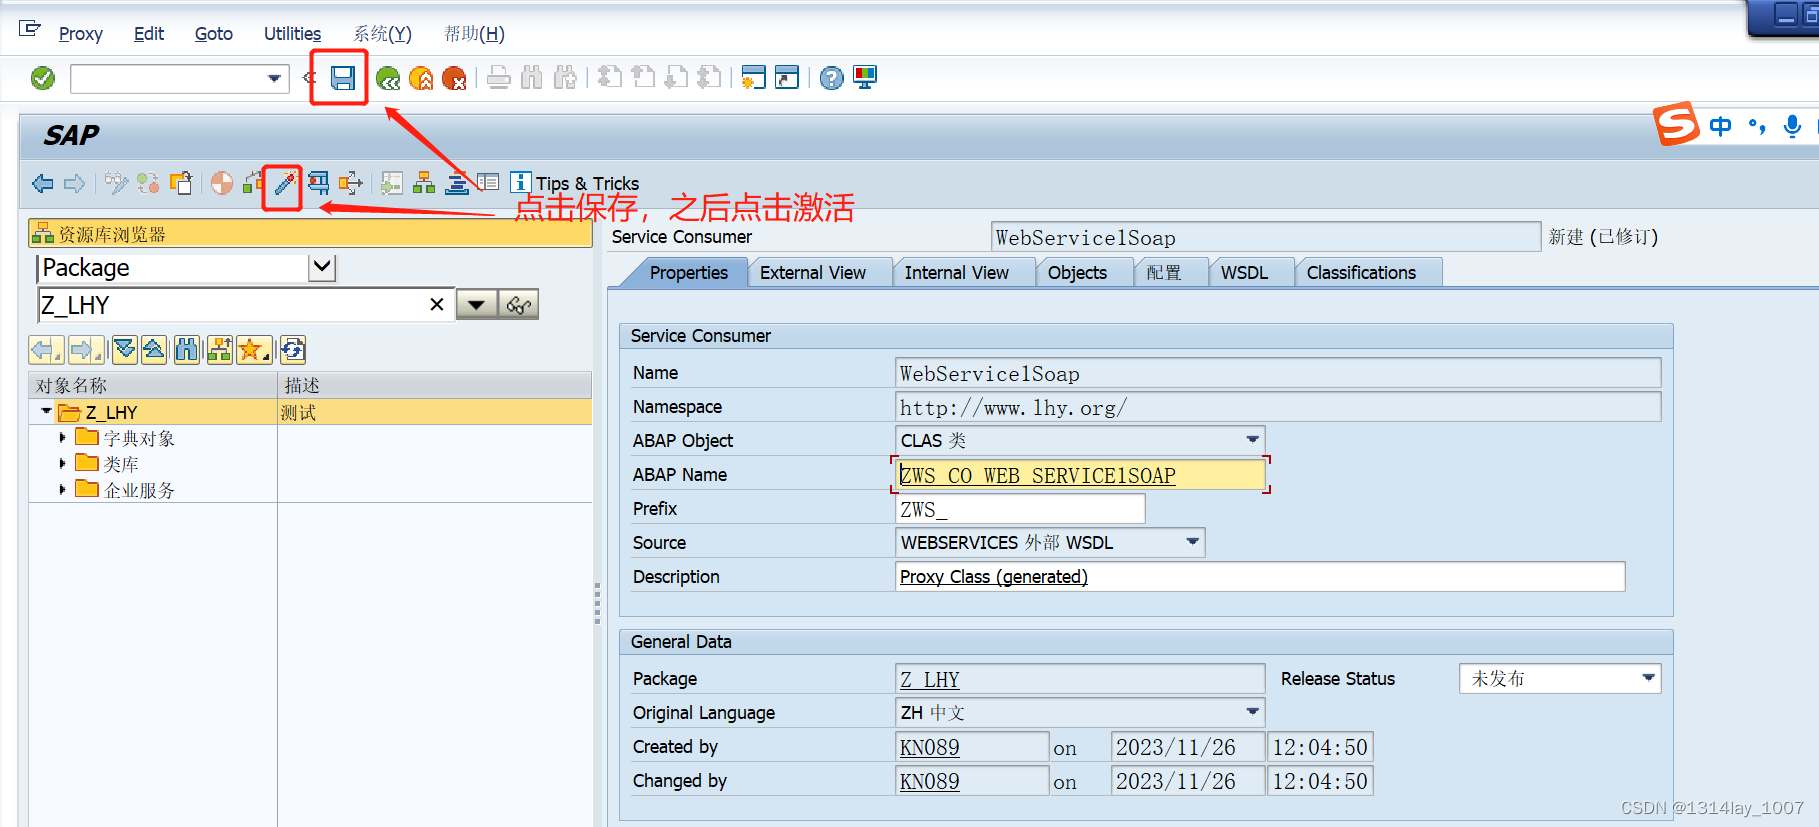Click the Prefix ZWS_ input field
Image resolution: width=1819 pixels, height=827 pixels.
pos(1020,509)
